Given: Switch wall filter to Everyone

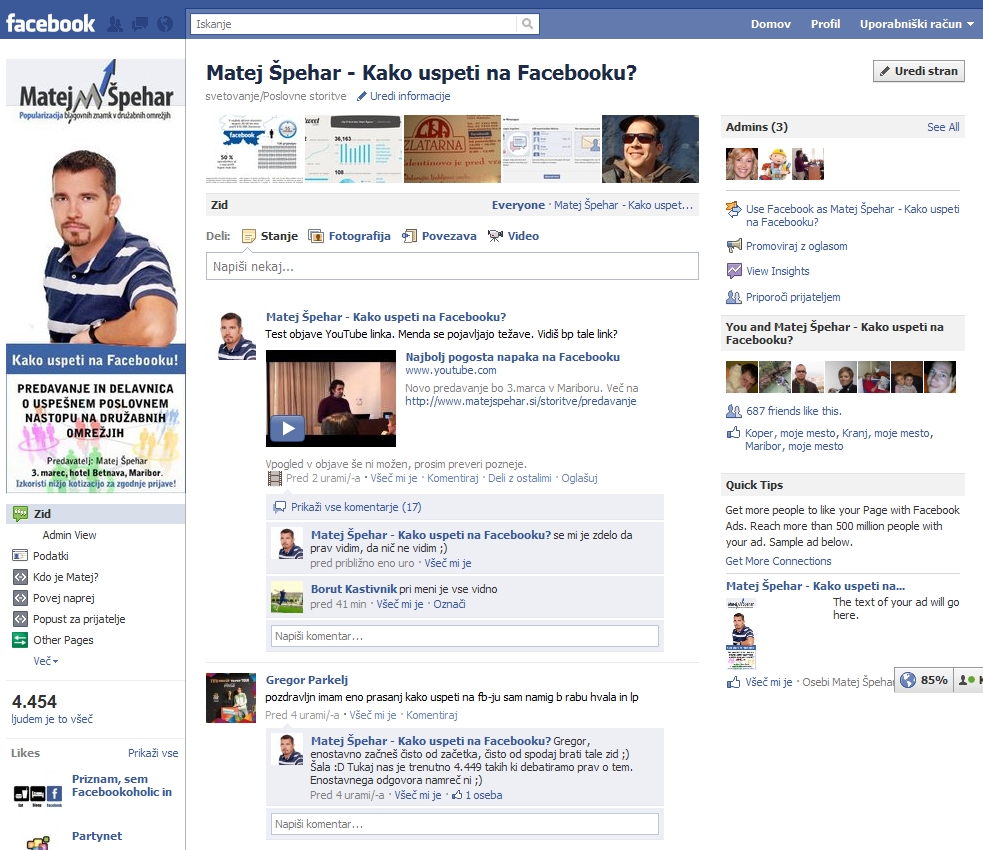Looking at the screenshot, I should point(518,205).
